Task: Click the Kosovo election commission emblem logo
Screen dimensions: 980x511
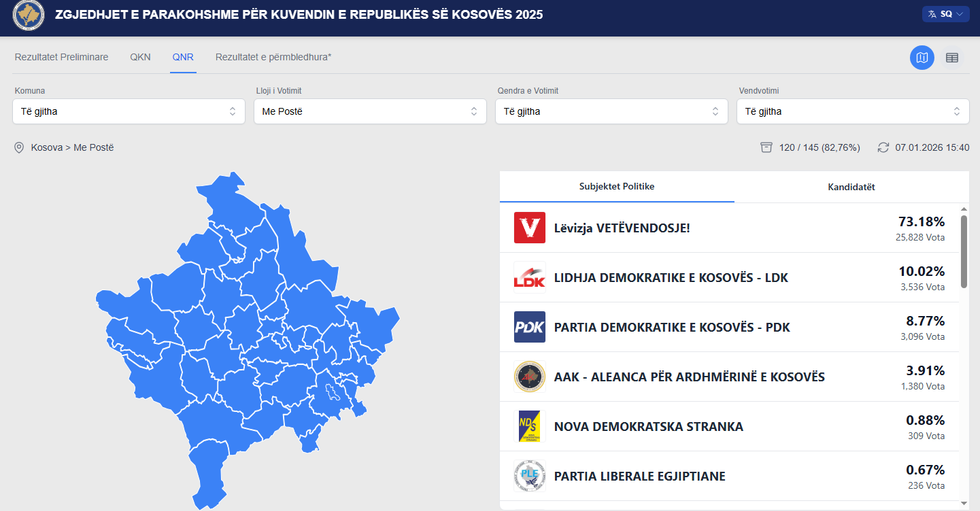Action: 25,17
